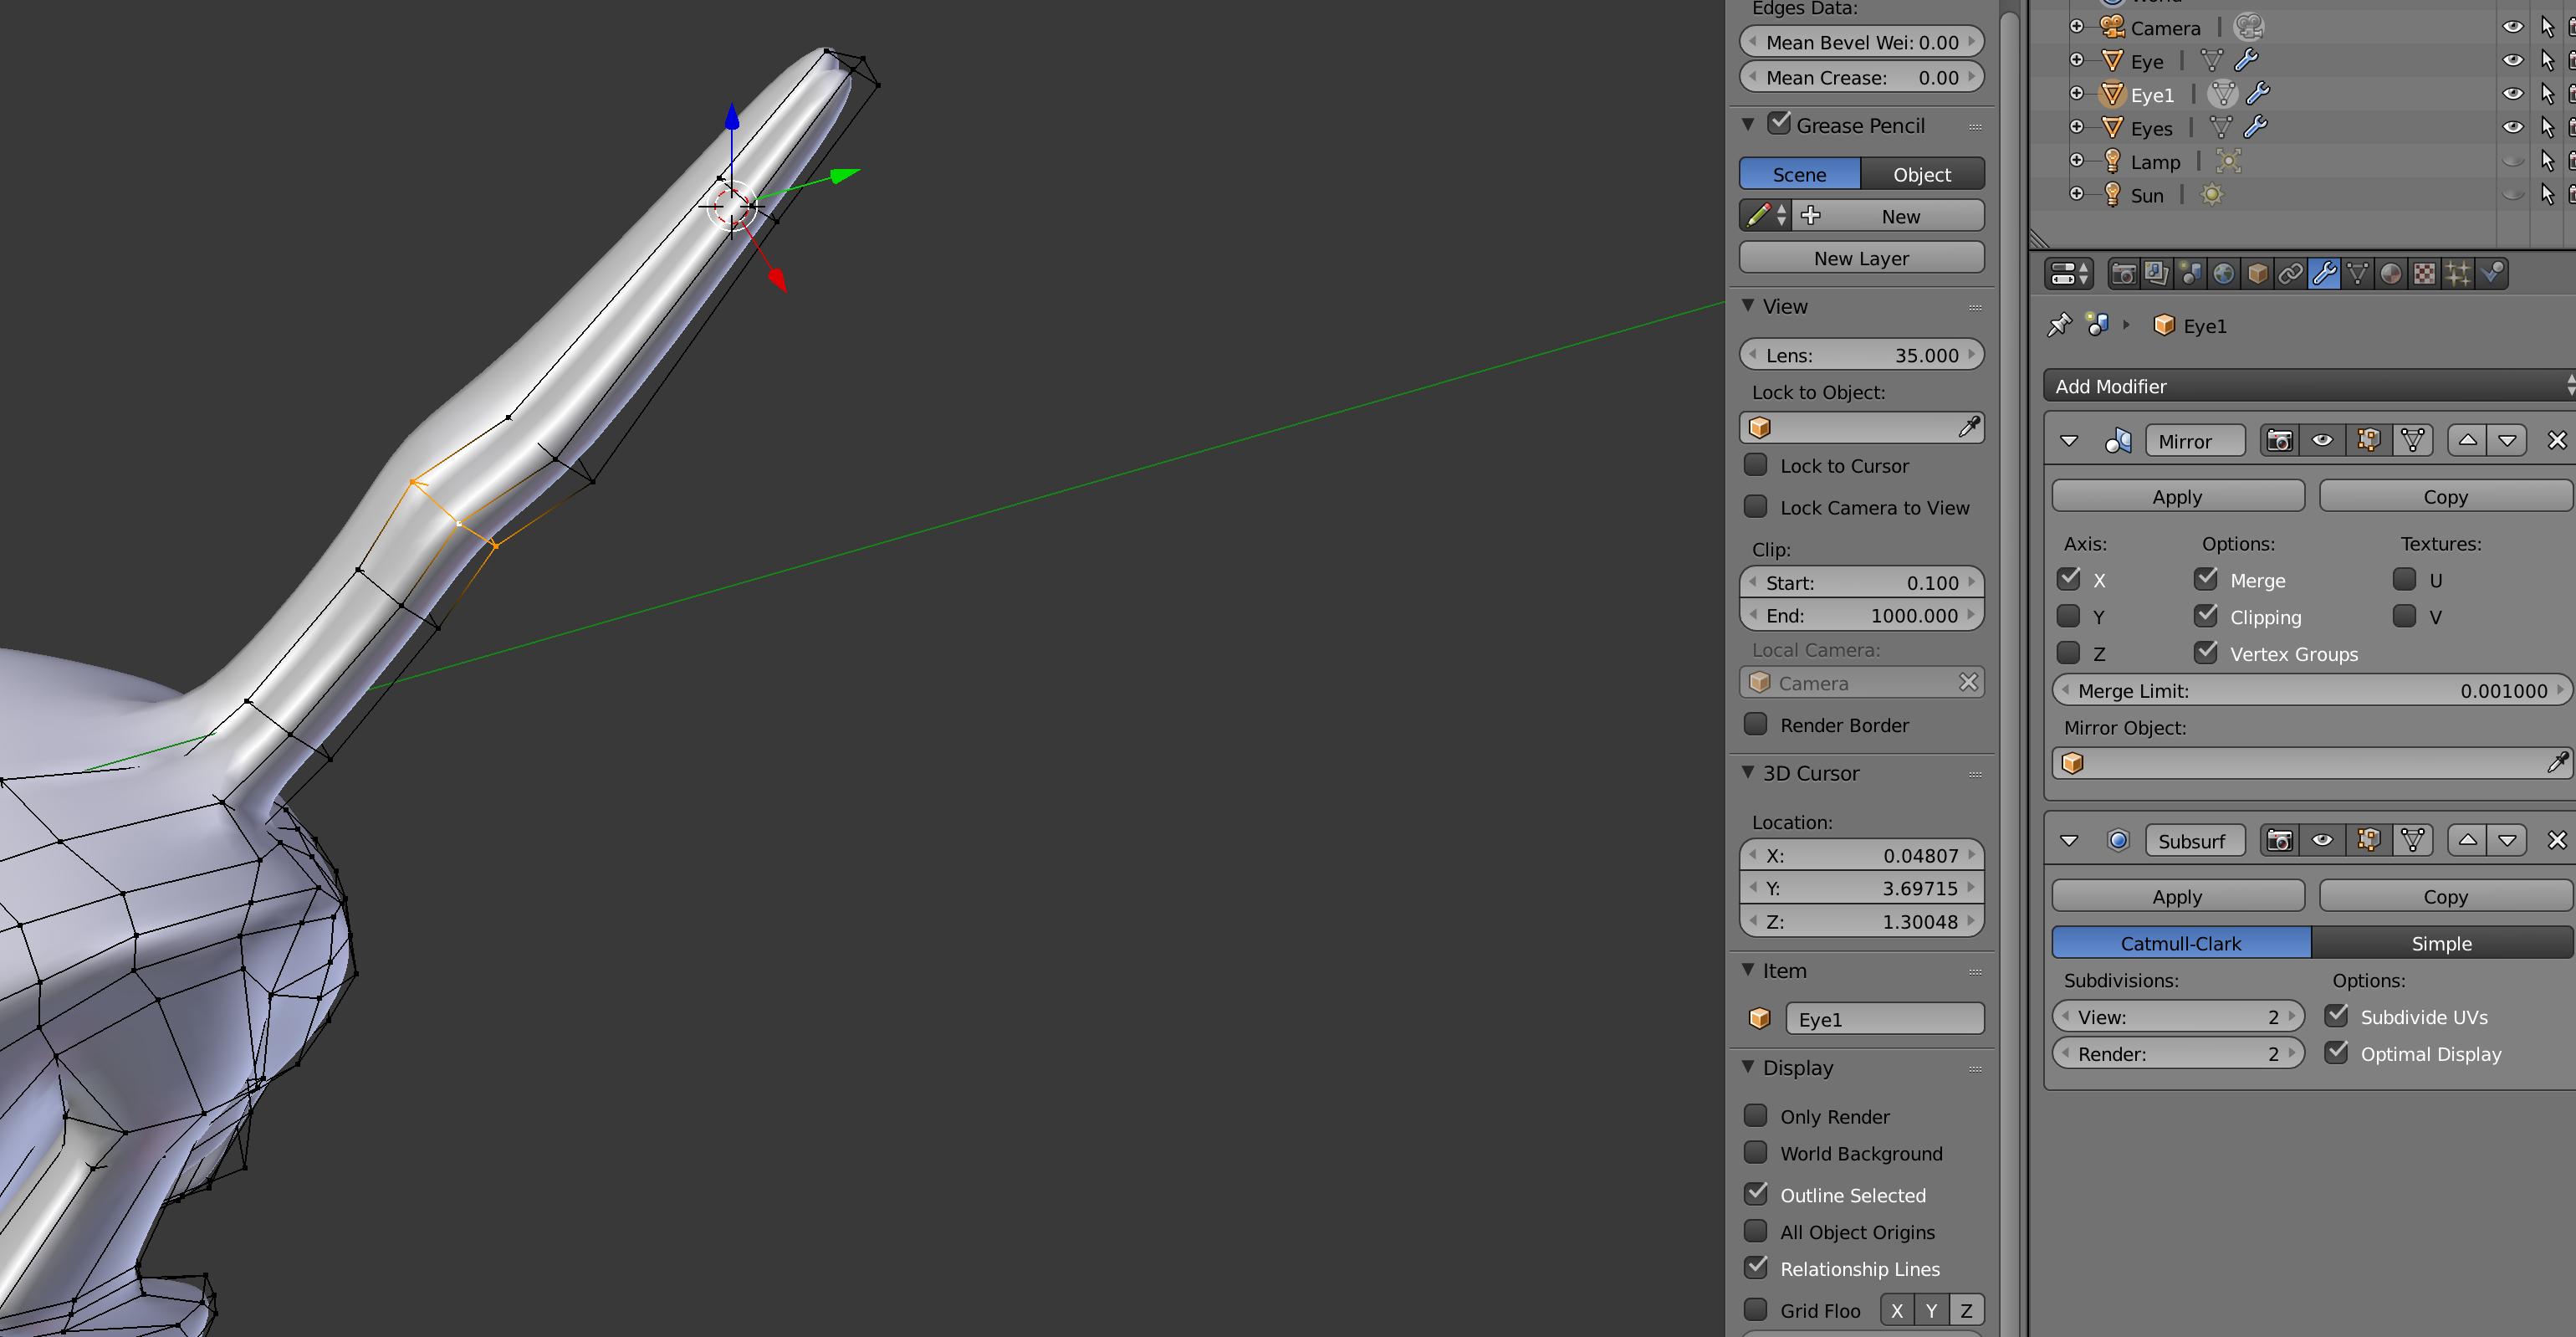Enable Only Render display checkbox
This screenshot has height=1337, width=2576.
coord(1755,1116)
